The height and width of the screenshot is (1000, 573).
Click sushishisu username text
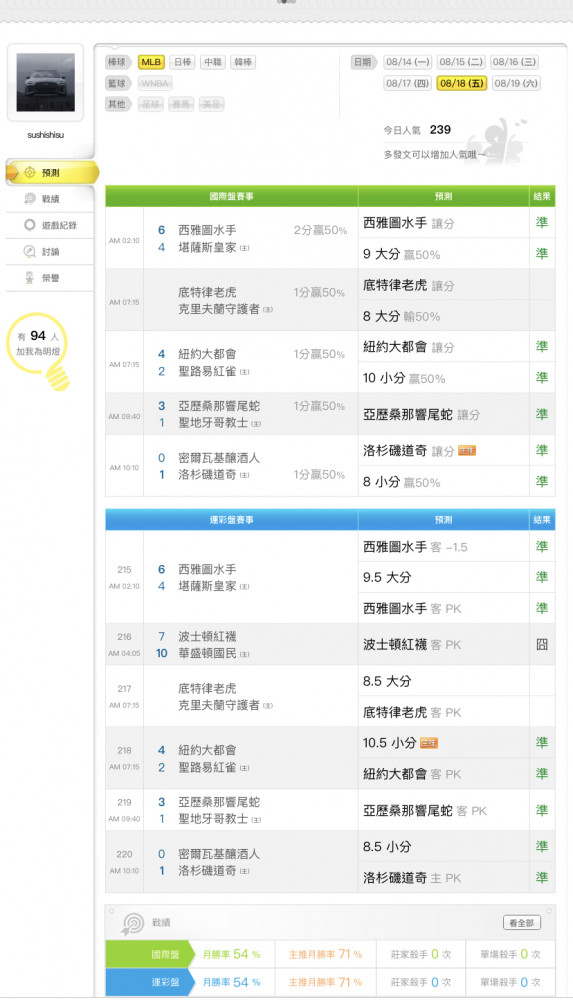tap(45, 135)
